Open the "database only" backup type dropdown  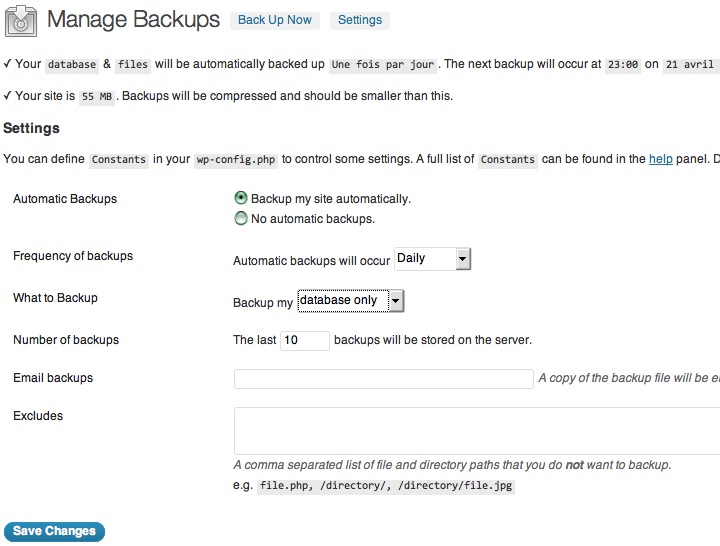point(350,301)
